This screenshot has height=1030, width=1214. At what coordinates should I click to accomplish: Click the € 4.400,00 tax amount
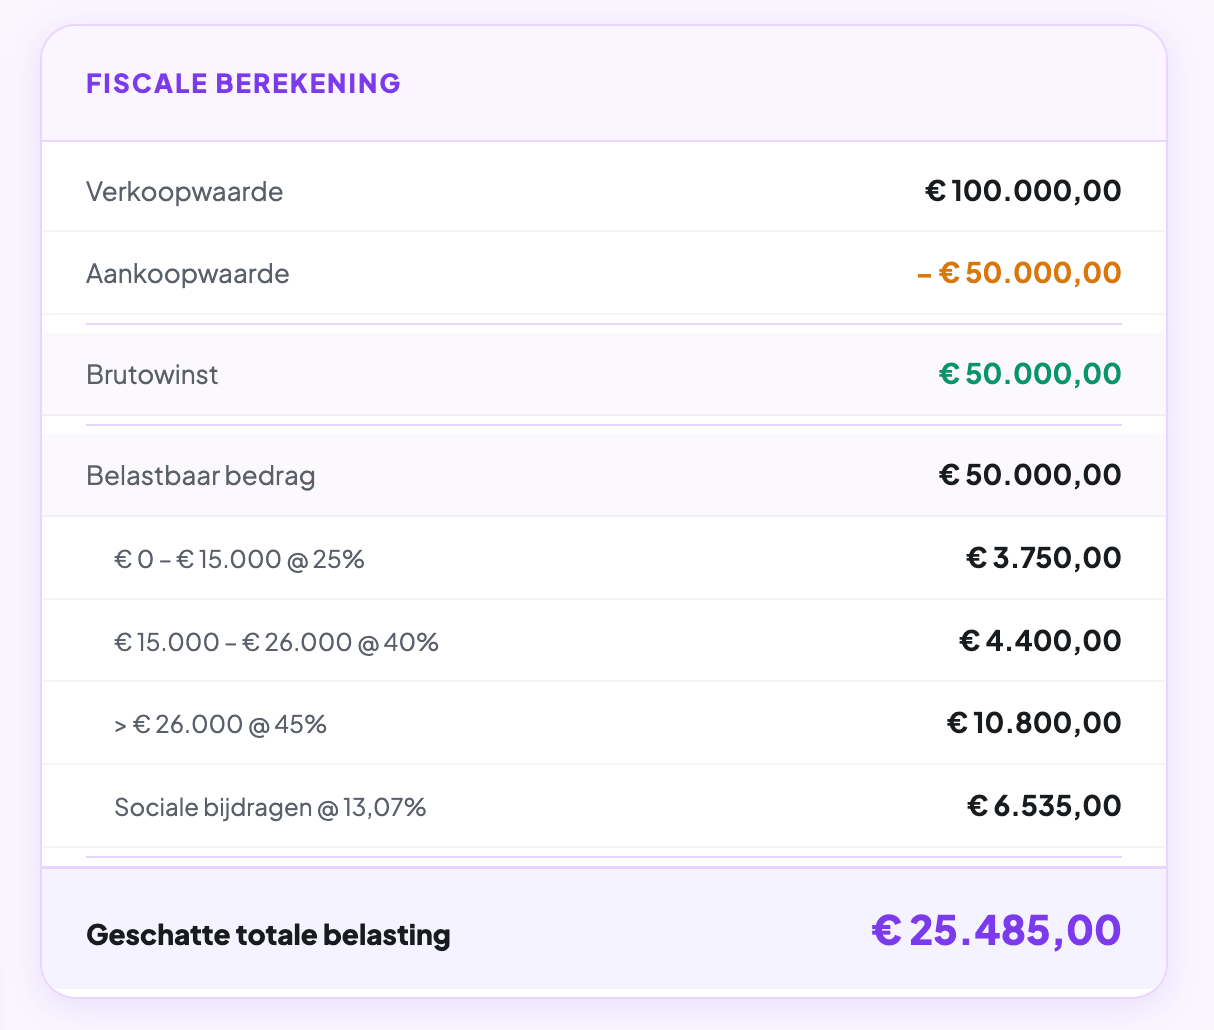1040,641
